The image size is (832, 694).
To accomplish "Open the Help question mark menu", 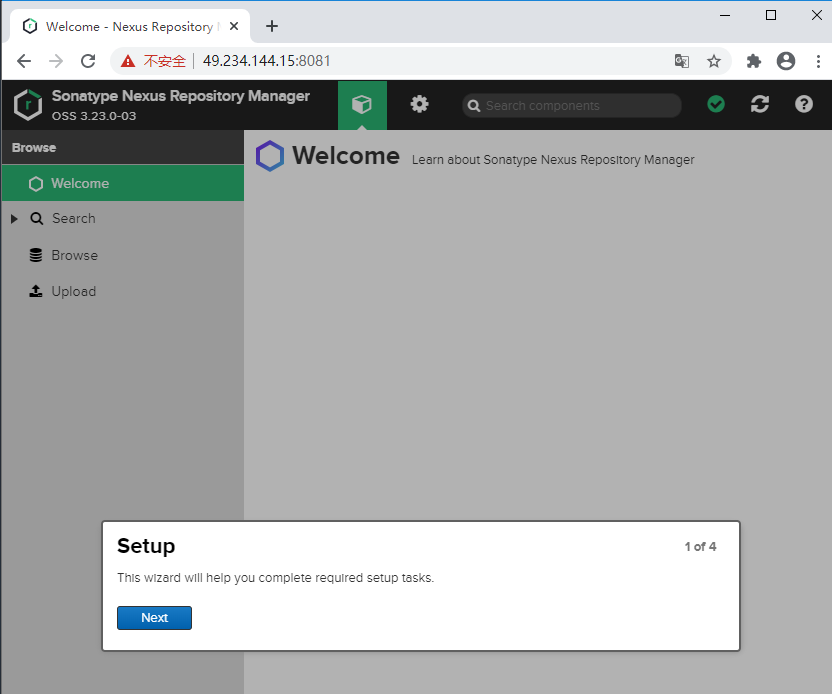I will click(804, 104).
